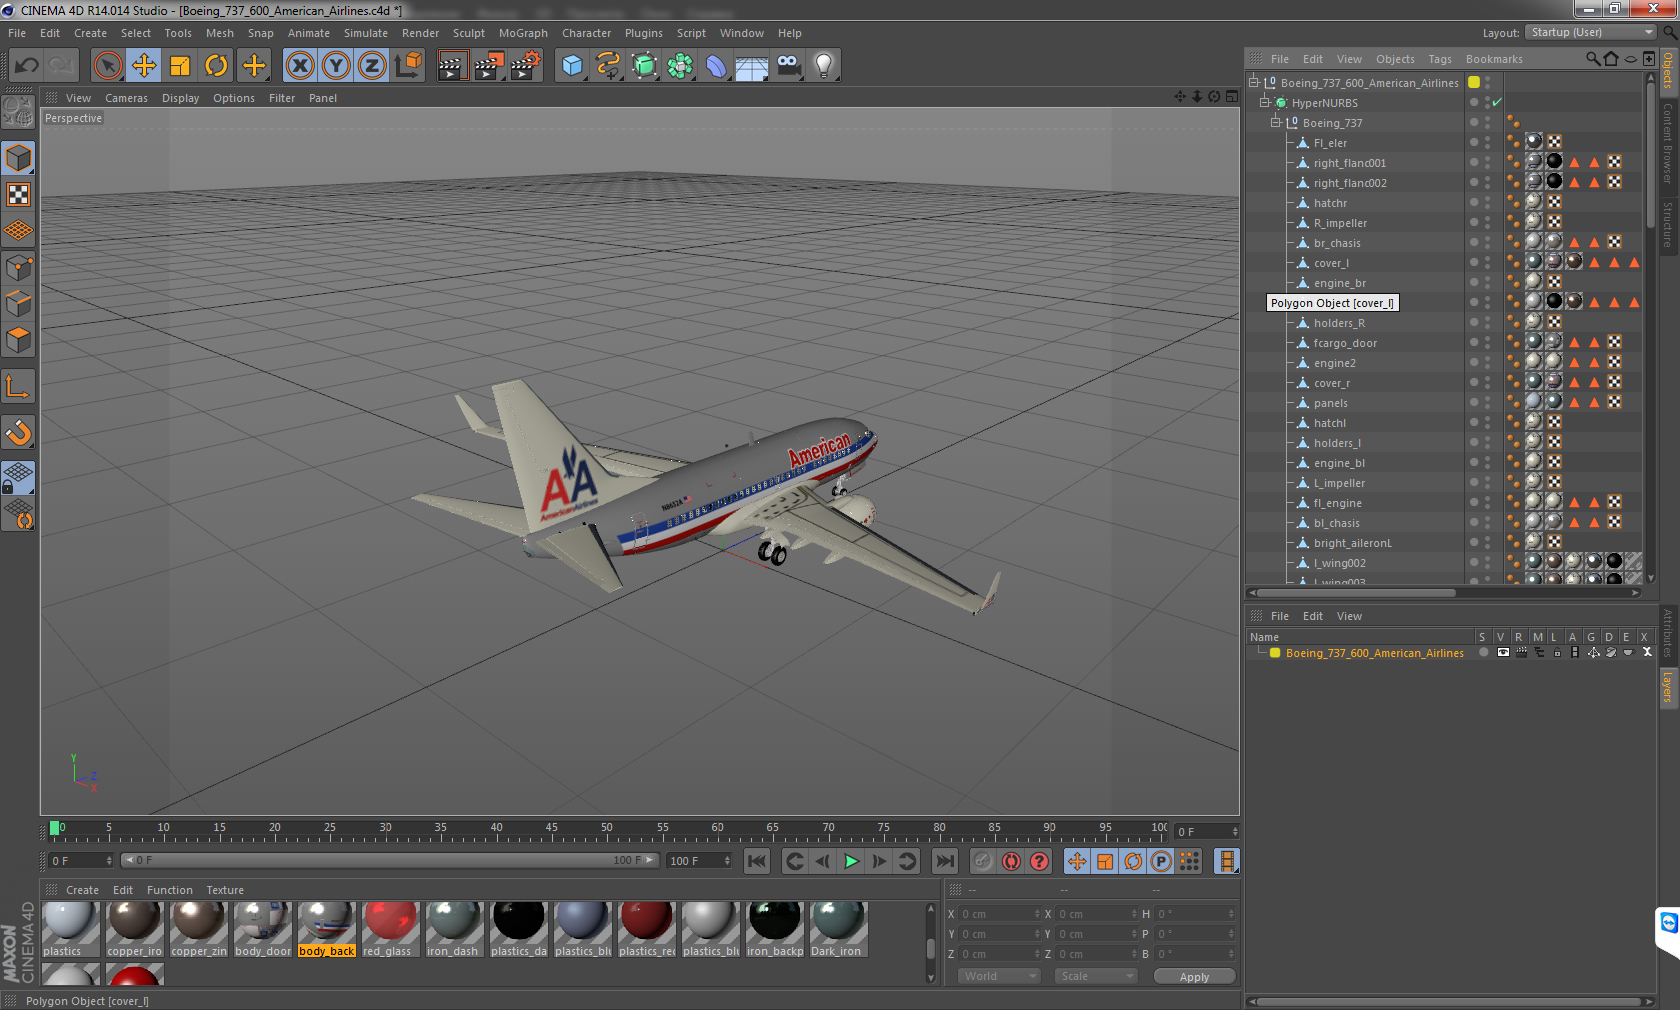Click the X position field
The image size is (1680, 1010).
(1000, 914)
